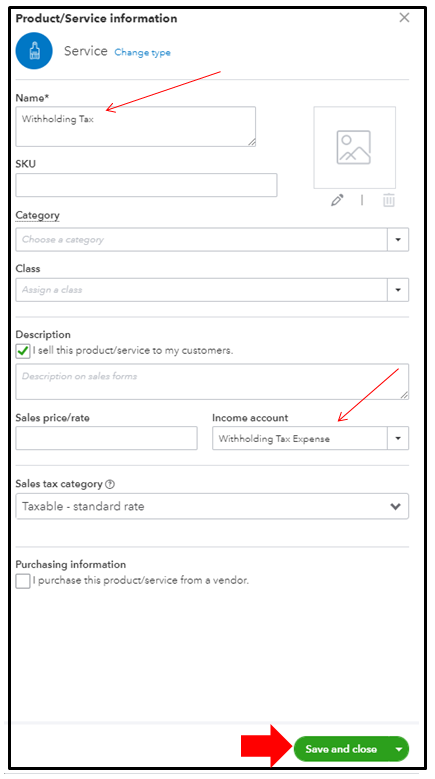Open Save and close options arrow
The height and width of the screenshot is (779, 435).
click(399, 749)
